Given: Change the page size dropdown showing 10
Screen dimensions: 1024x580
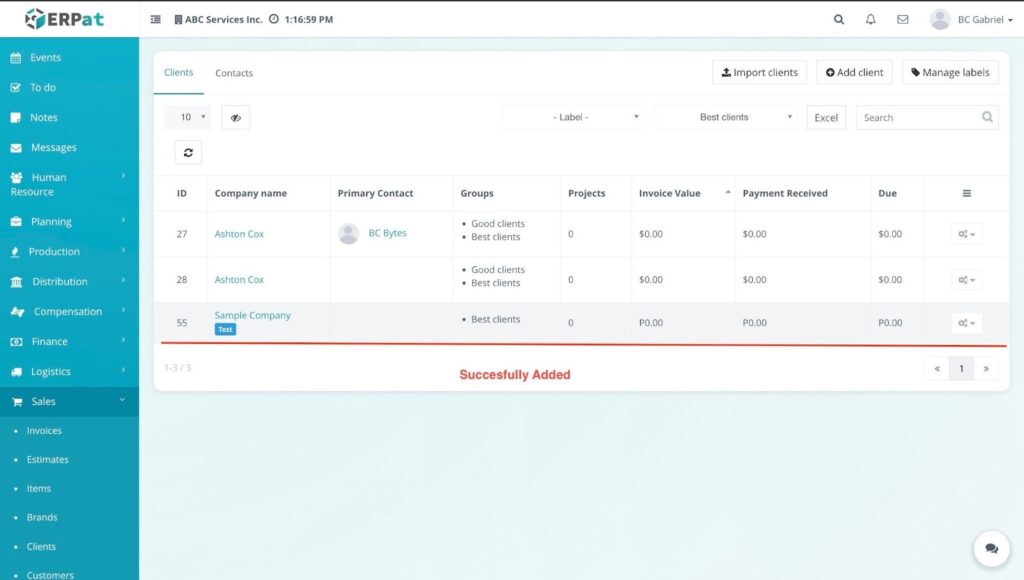Looking at the screenshot, I should (x=187, y=117).
